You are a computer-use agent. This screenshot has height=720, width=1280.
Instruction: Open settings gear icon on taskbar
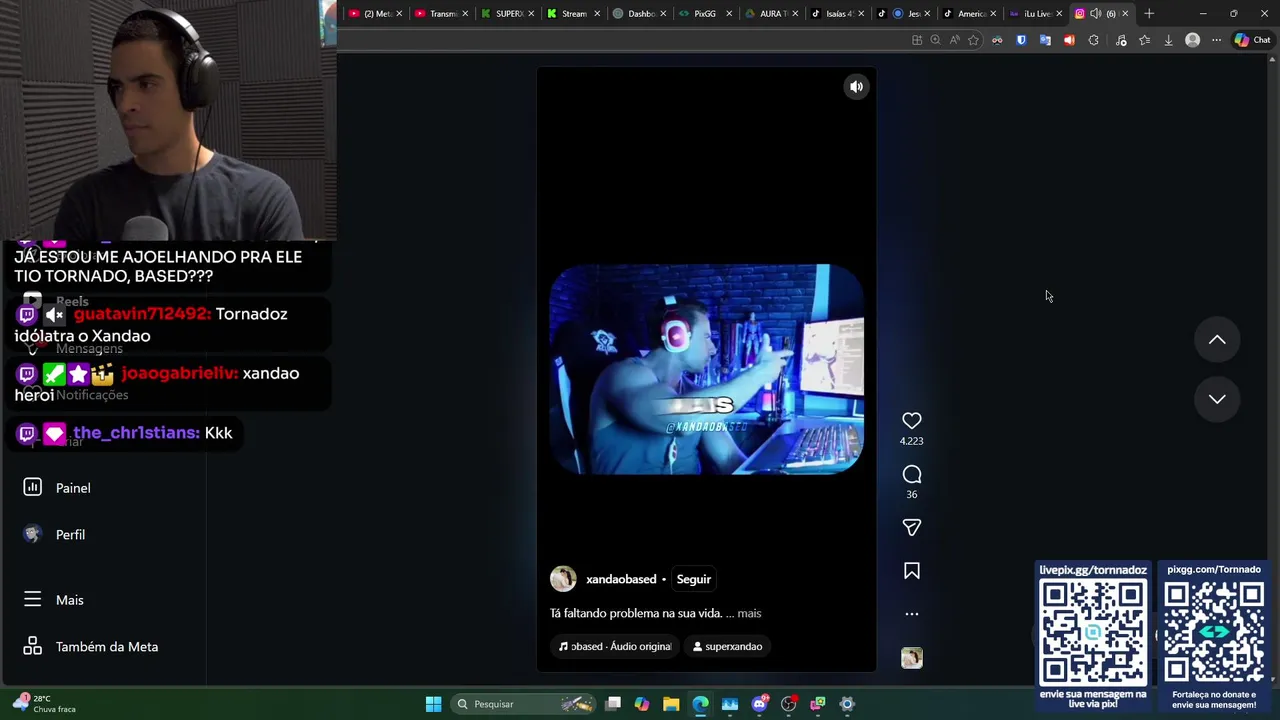847,704
